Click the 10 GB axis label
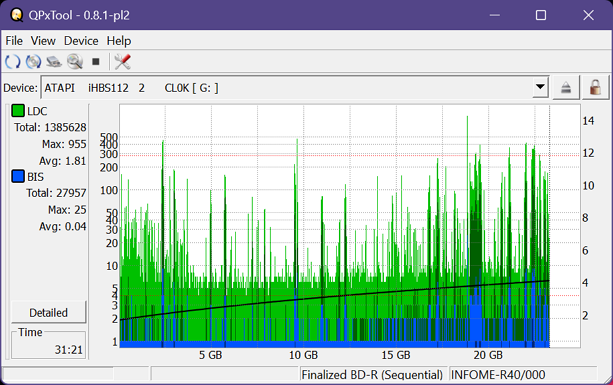The width and height of the screenshot is (613, 385). click(x=303, y=355)
